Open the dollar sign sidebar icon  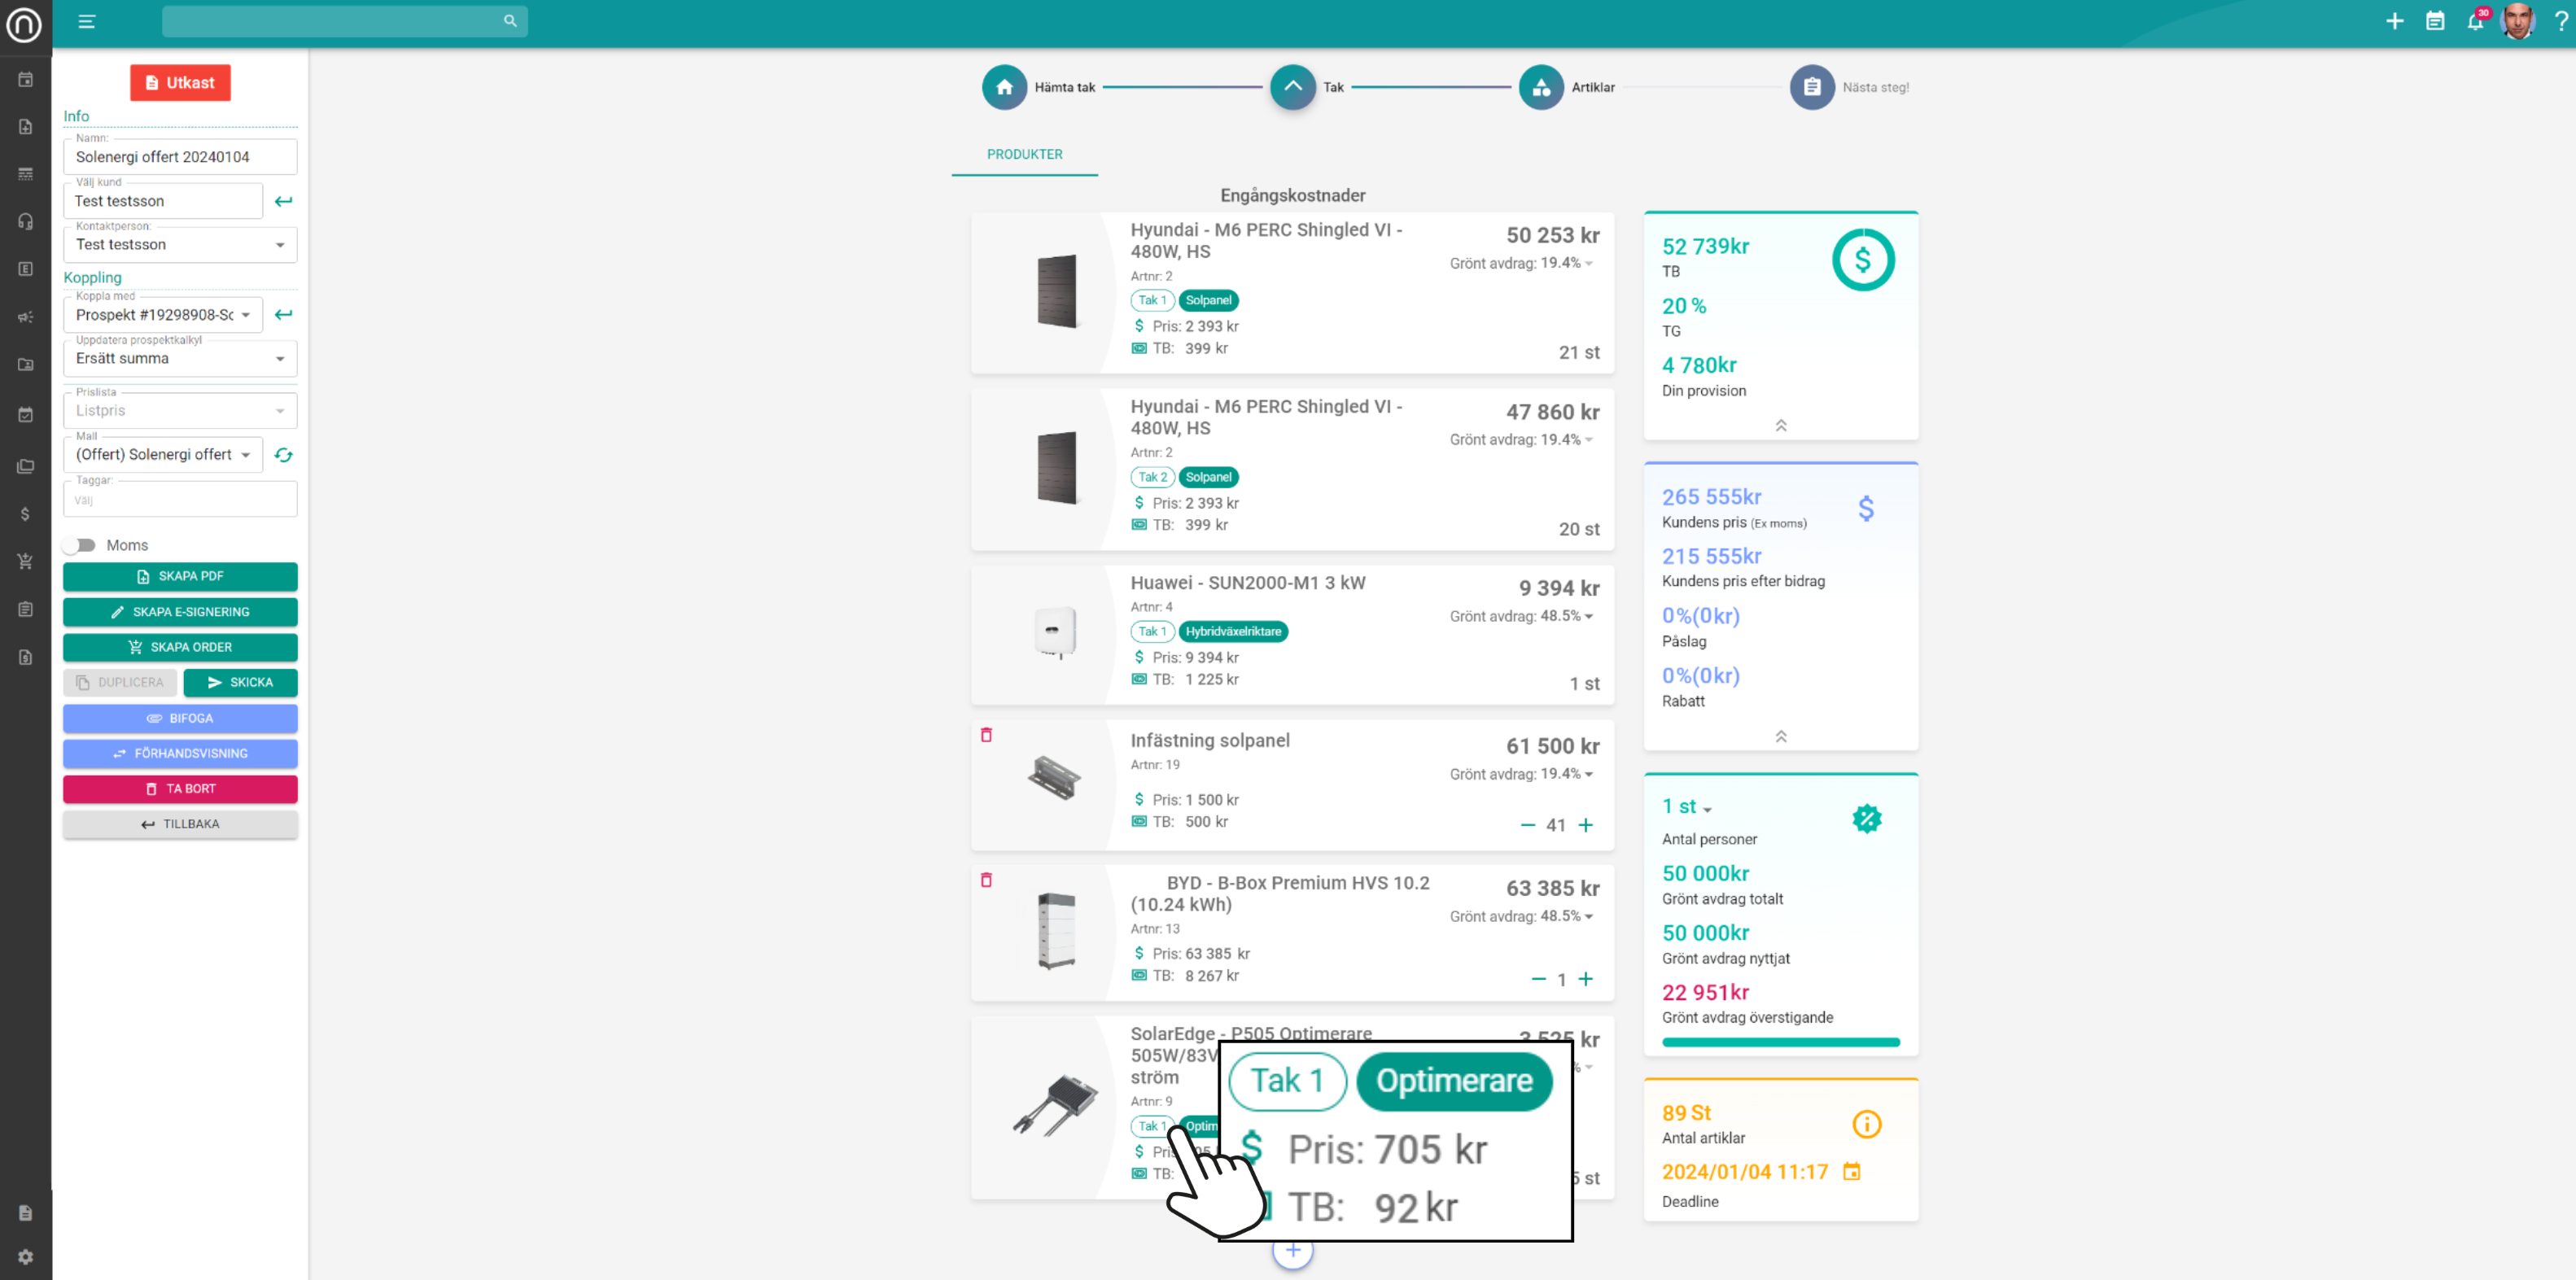pyautogui.click(x=26, y=514)
